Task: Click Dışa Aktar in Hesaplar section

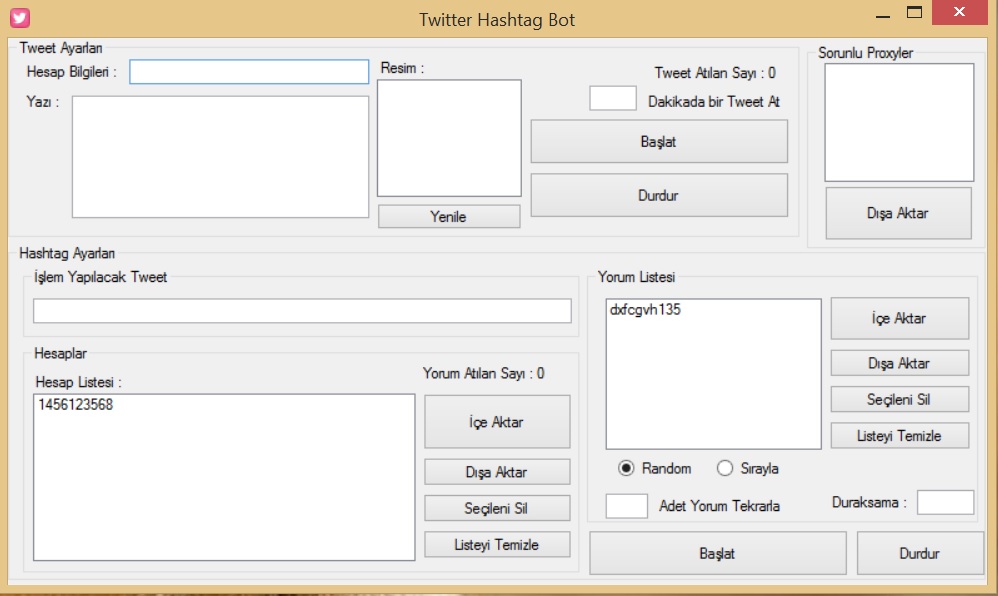Action: click(497, 472)
